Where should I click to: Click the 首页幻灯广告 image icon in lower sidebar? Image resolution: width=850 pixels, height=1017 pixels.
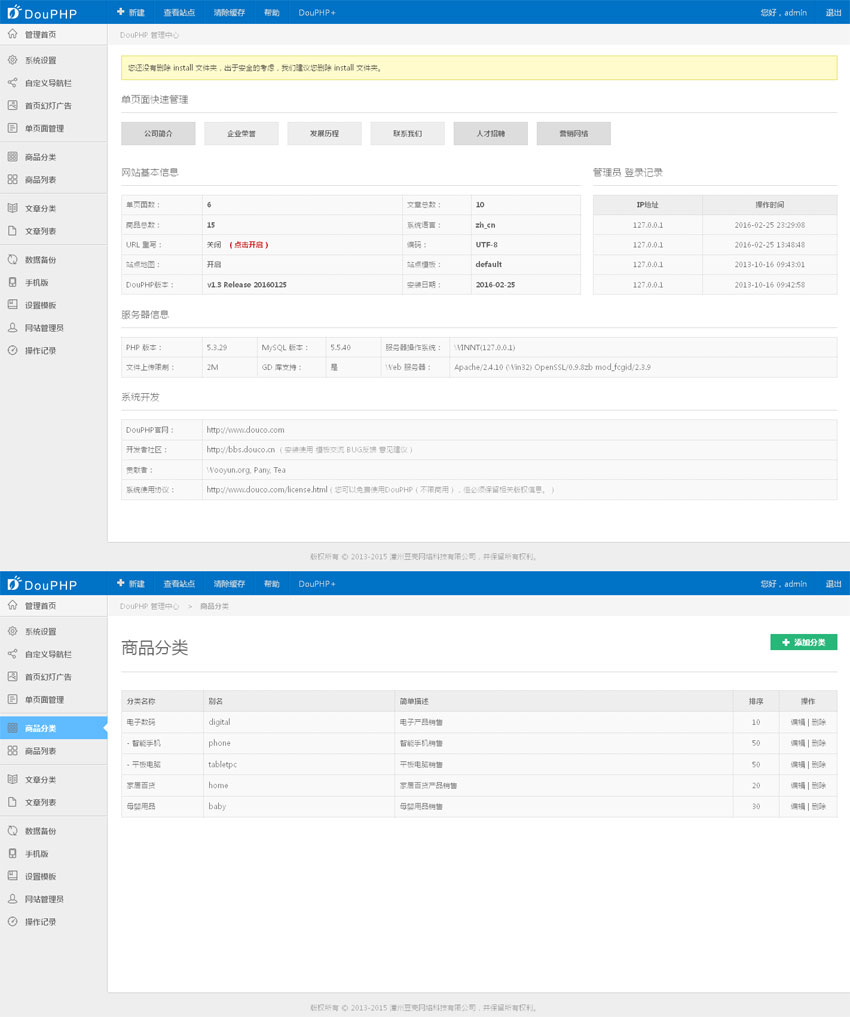click(x=12, y=677)
